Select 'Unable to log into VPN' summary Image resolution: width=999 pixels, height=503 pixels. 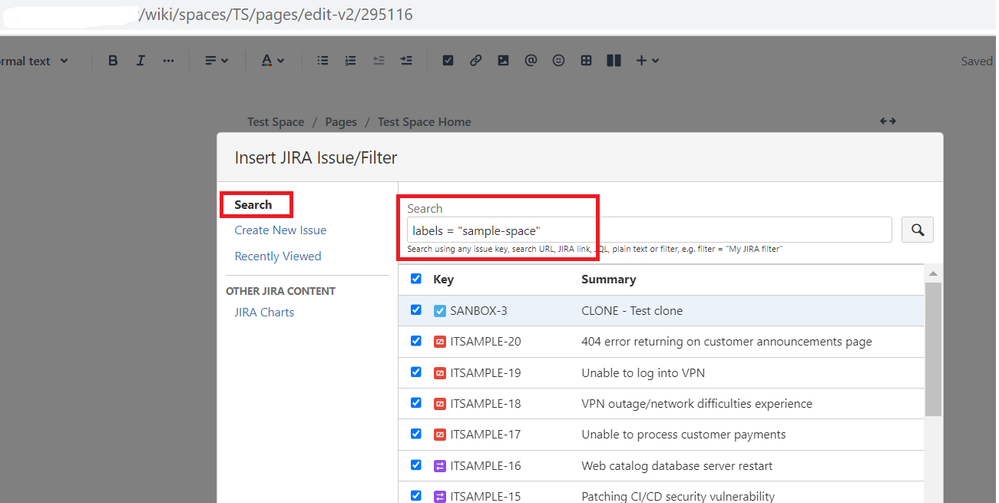point(643,373)
